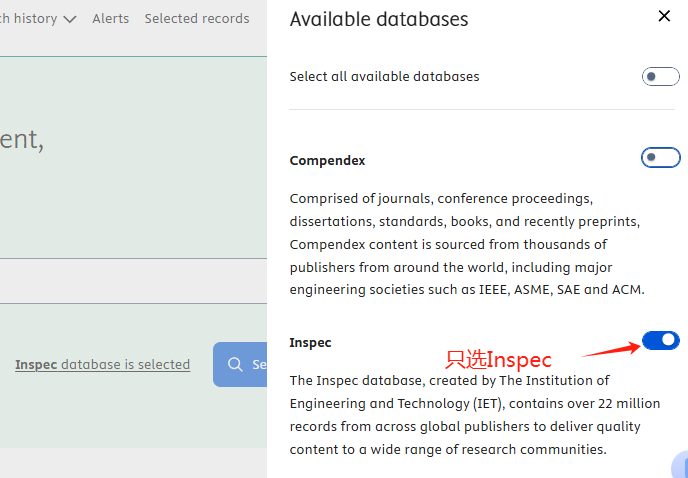This screenshot has height=478, width=688.
Task: Open the Alerts menu item
Action: (110, 19)
